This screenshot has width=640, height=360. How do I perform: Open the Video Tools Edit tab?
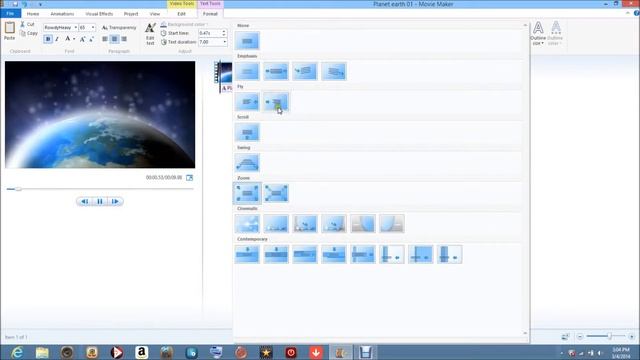pos(181,14)
